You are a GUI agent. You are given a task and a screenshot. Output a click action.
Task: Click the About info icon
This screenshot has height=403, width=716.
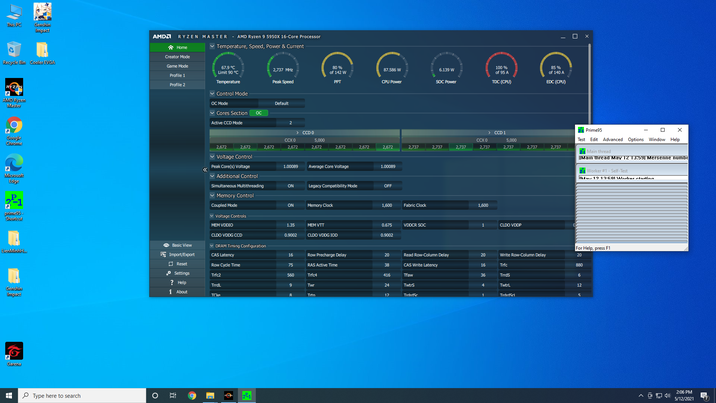(171, 292)
